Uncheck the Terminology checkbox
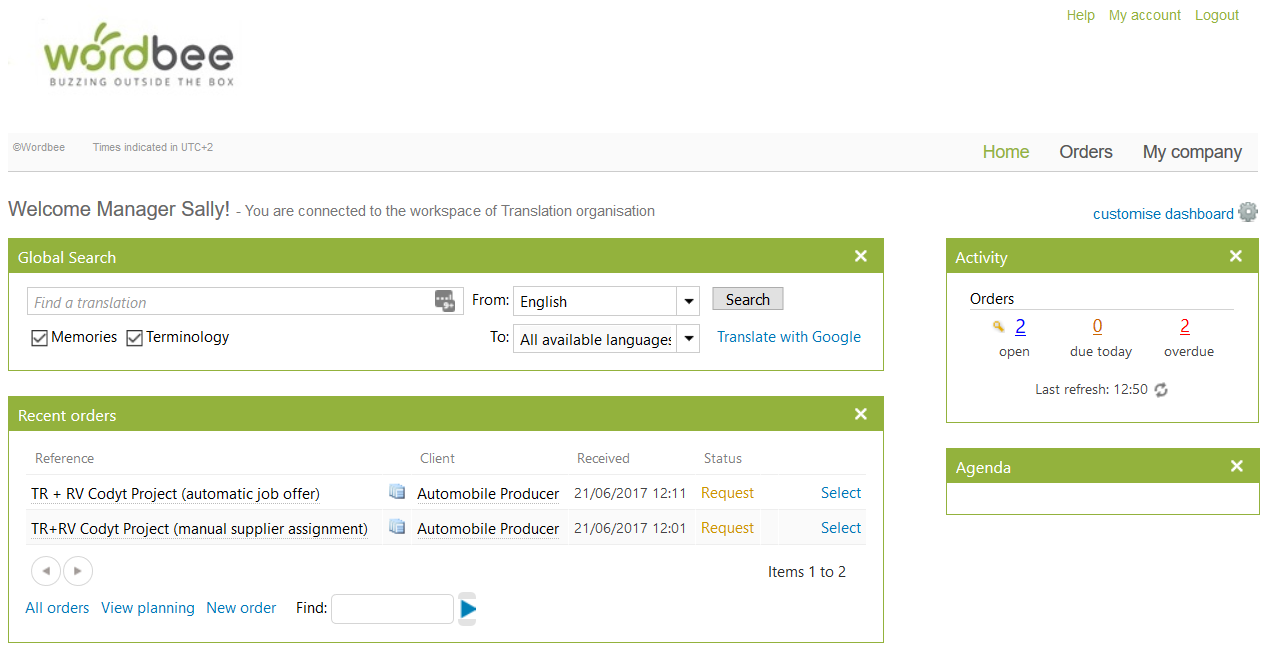The image size is (1272, 649). coord(135,338)
